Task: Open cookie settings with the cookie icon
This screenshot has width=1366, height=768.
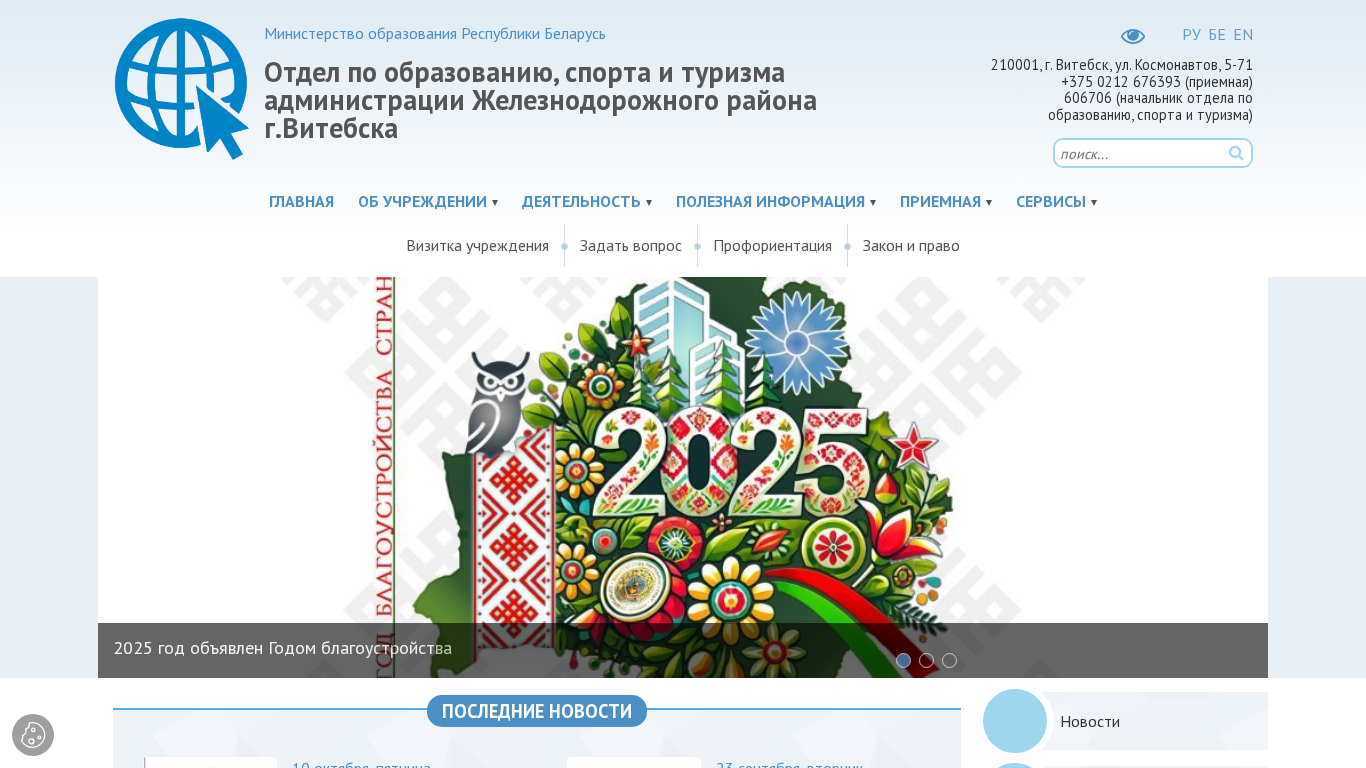Action: (33, 735)
